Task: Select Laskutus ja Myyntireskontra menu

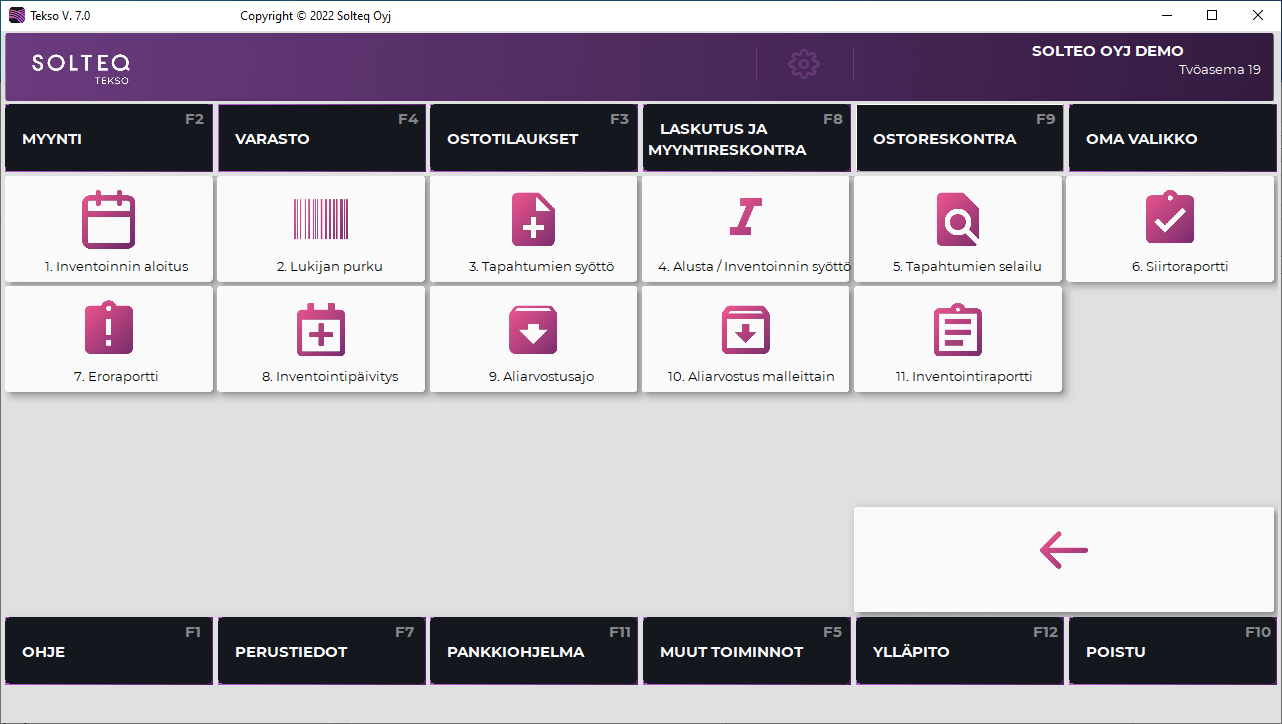Action: (746, 139)
